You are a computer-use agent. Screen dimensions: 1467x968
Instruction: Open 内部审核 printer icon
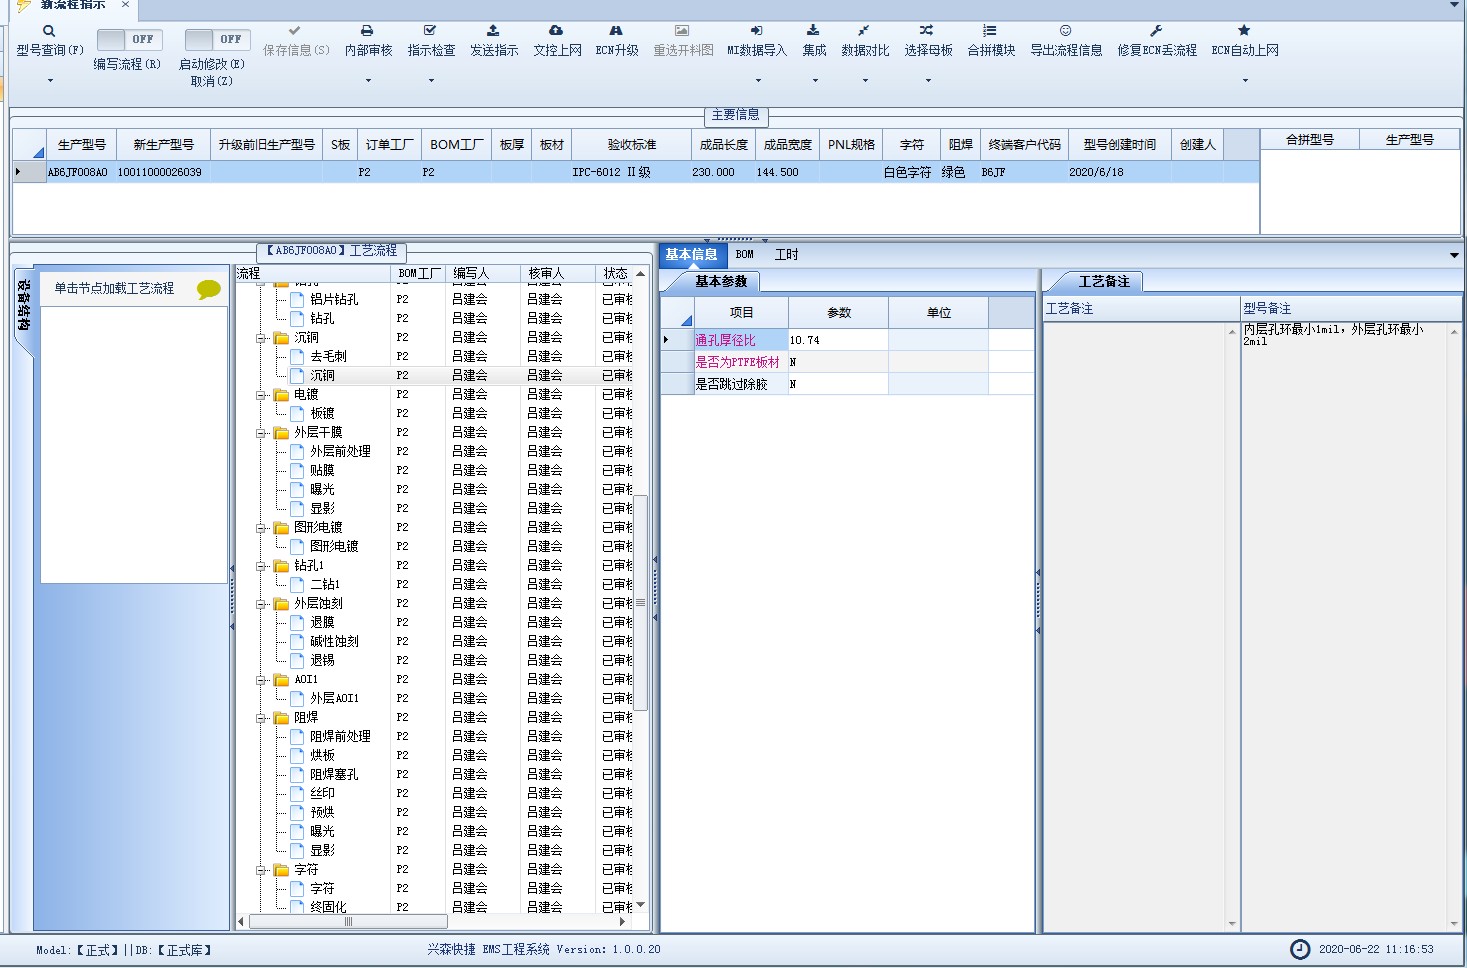click(367, 31)
